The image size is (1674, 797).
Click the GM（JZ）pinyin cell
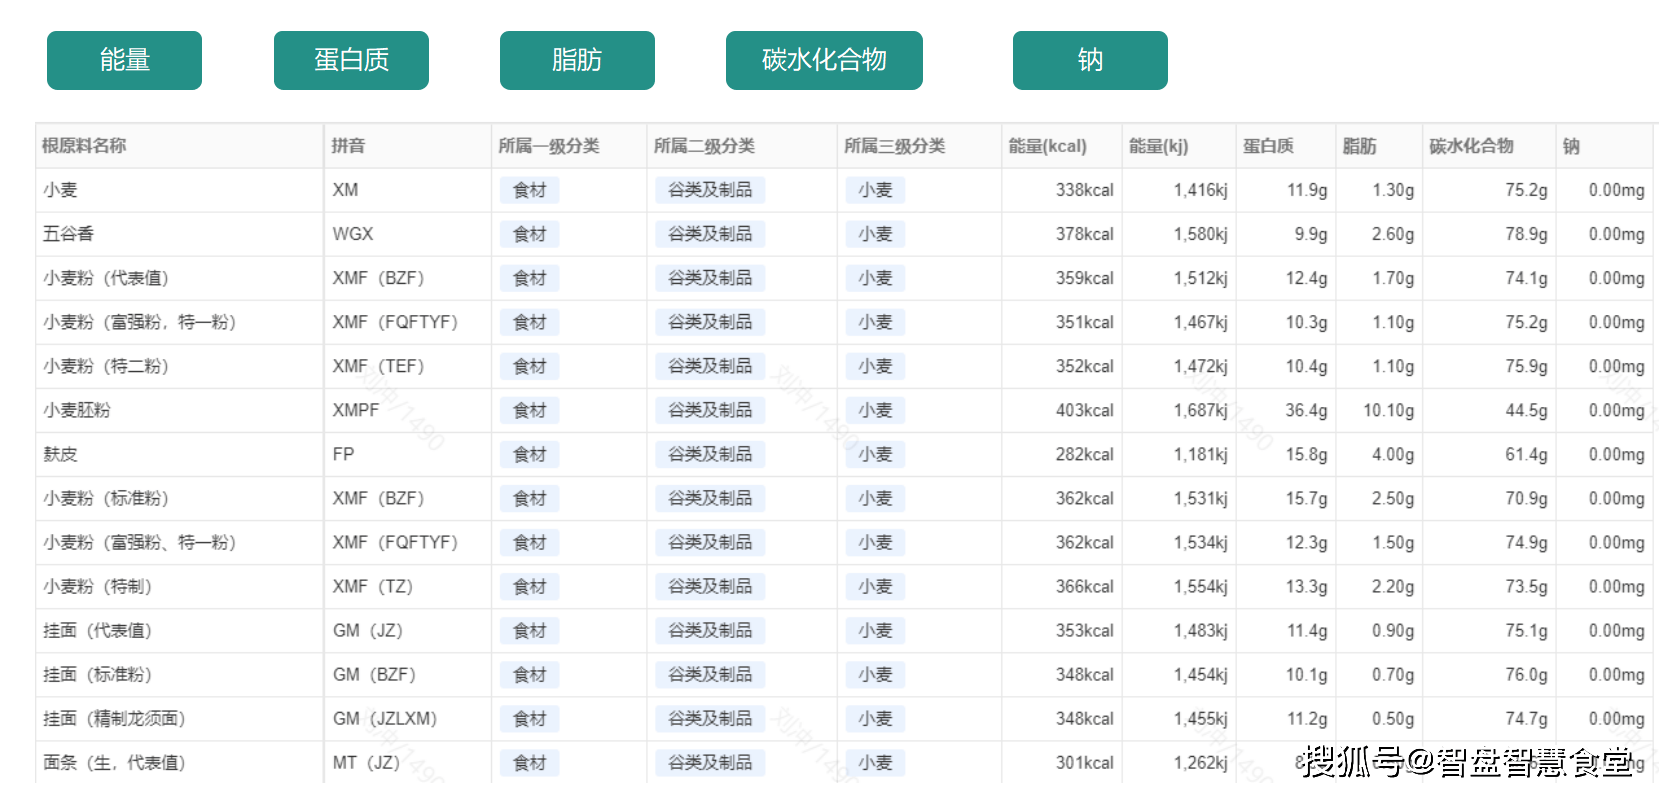point(368,630)
